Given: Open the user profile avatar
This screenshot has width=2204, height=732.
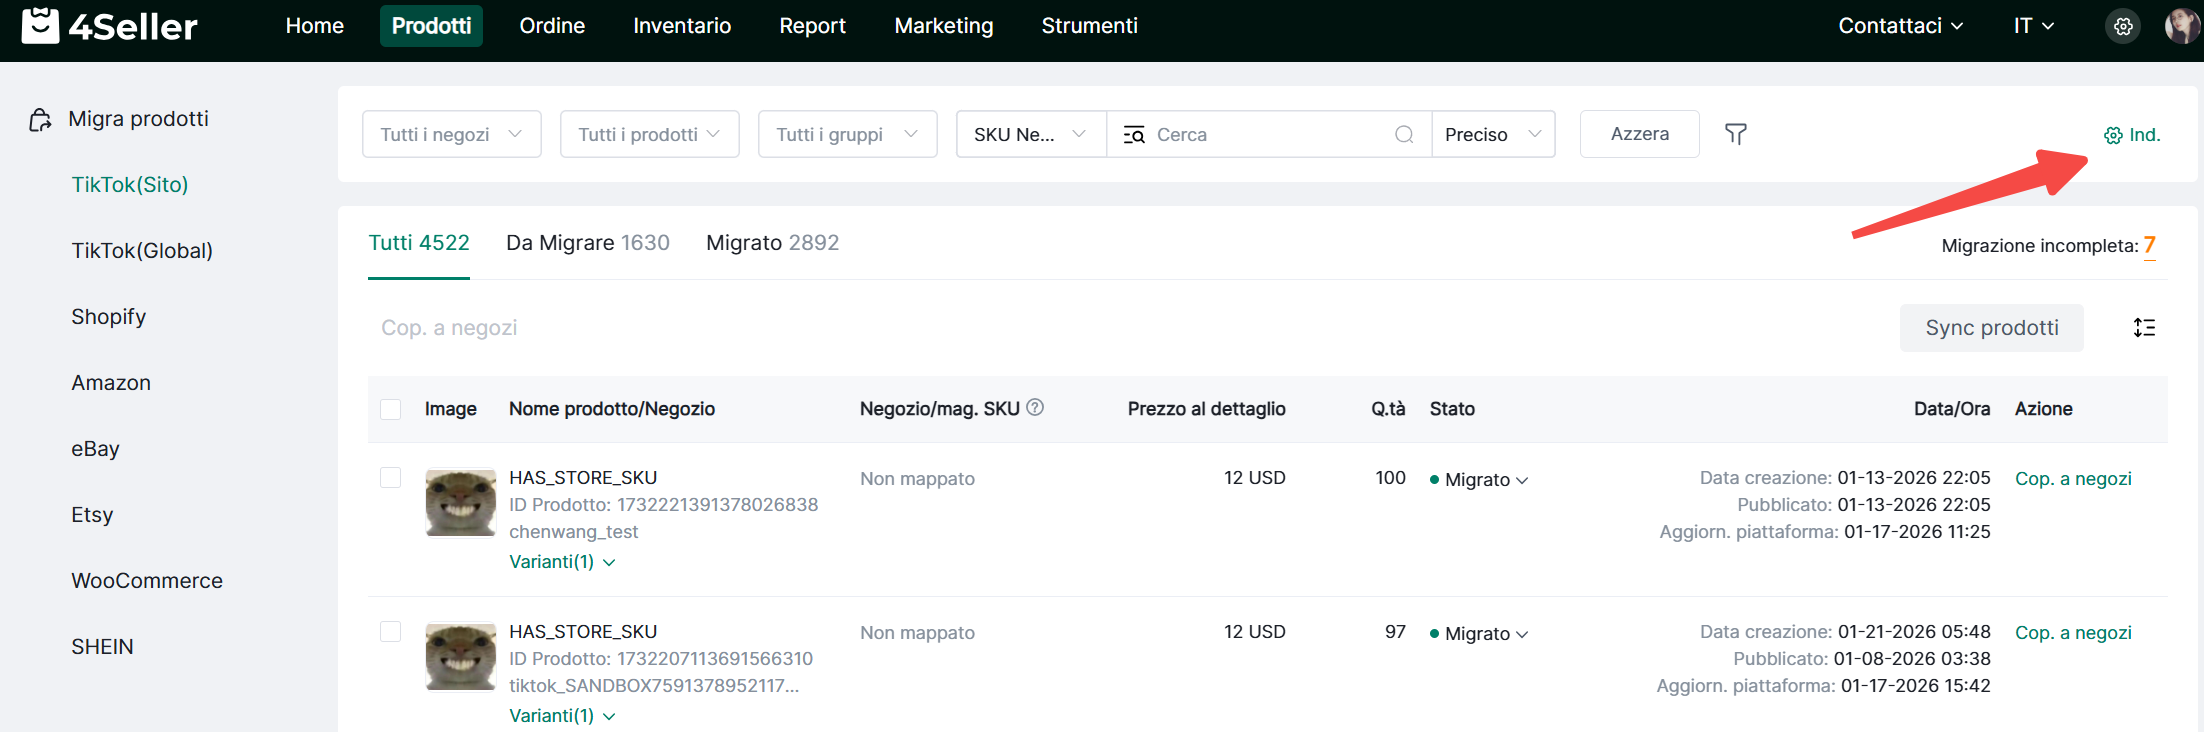Looking at the screenshot, I should coord(2181,27).
